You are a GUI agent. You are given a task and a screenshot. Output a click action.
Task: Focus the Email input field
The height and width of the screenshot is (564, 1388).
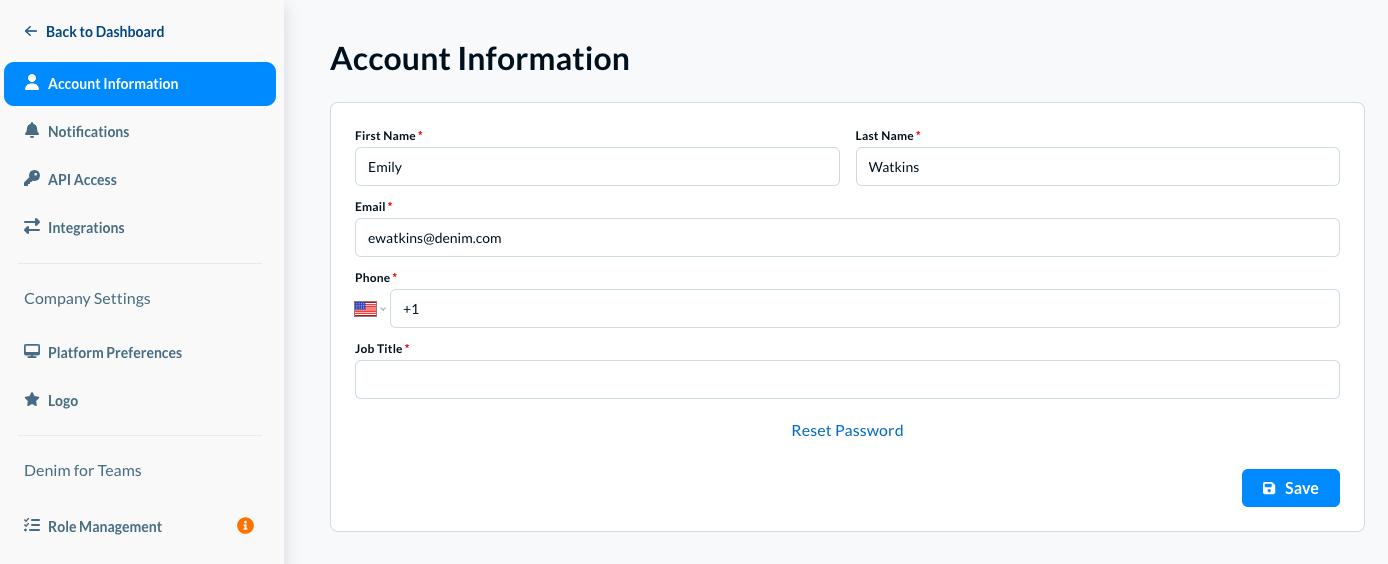[847, 238]
